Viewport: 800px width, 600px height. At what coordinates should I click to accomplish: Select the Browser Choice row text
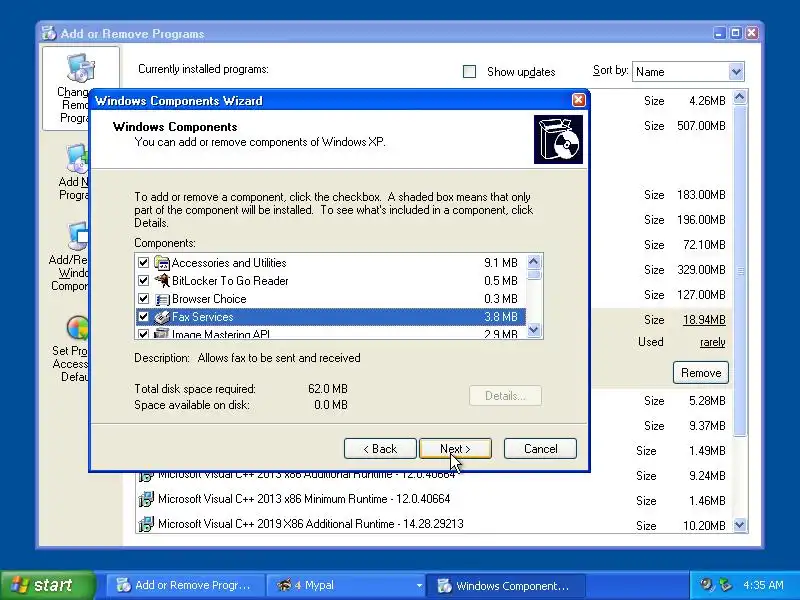coord(209,298)
